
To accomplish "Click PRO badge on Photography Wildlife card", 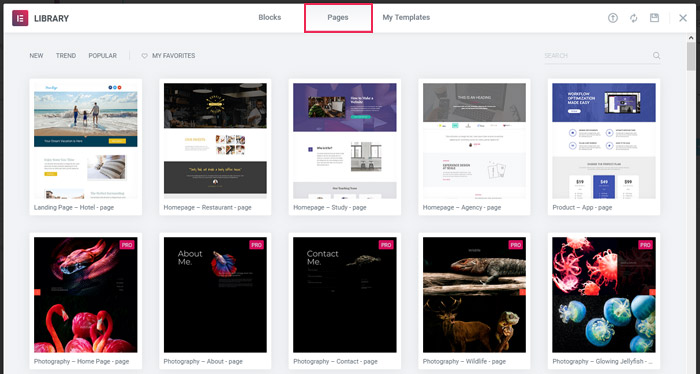I will click(x=516, y=245).
